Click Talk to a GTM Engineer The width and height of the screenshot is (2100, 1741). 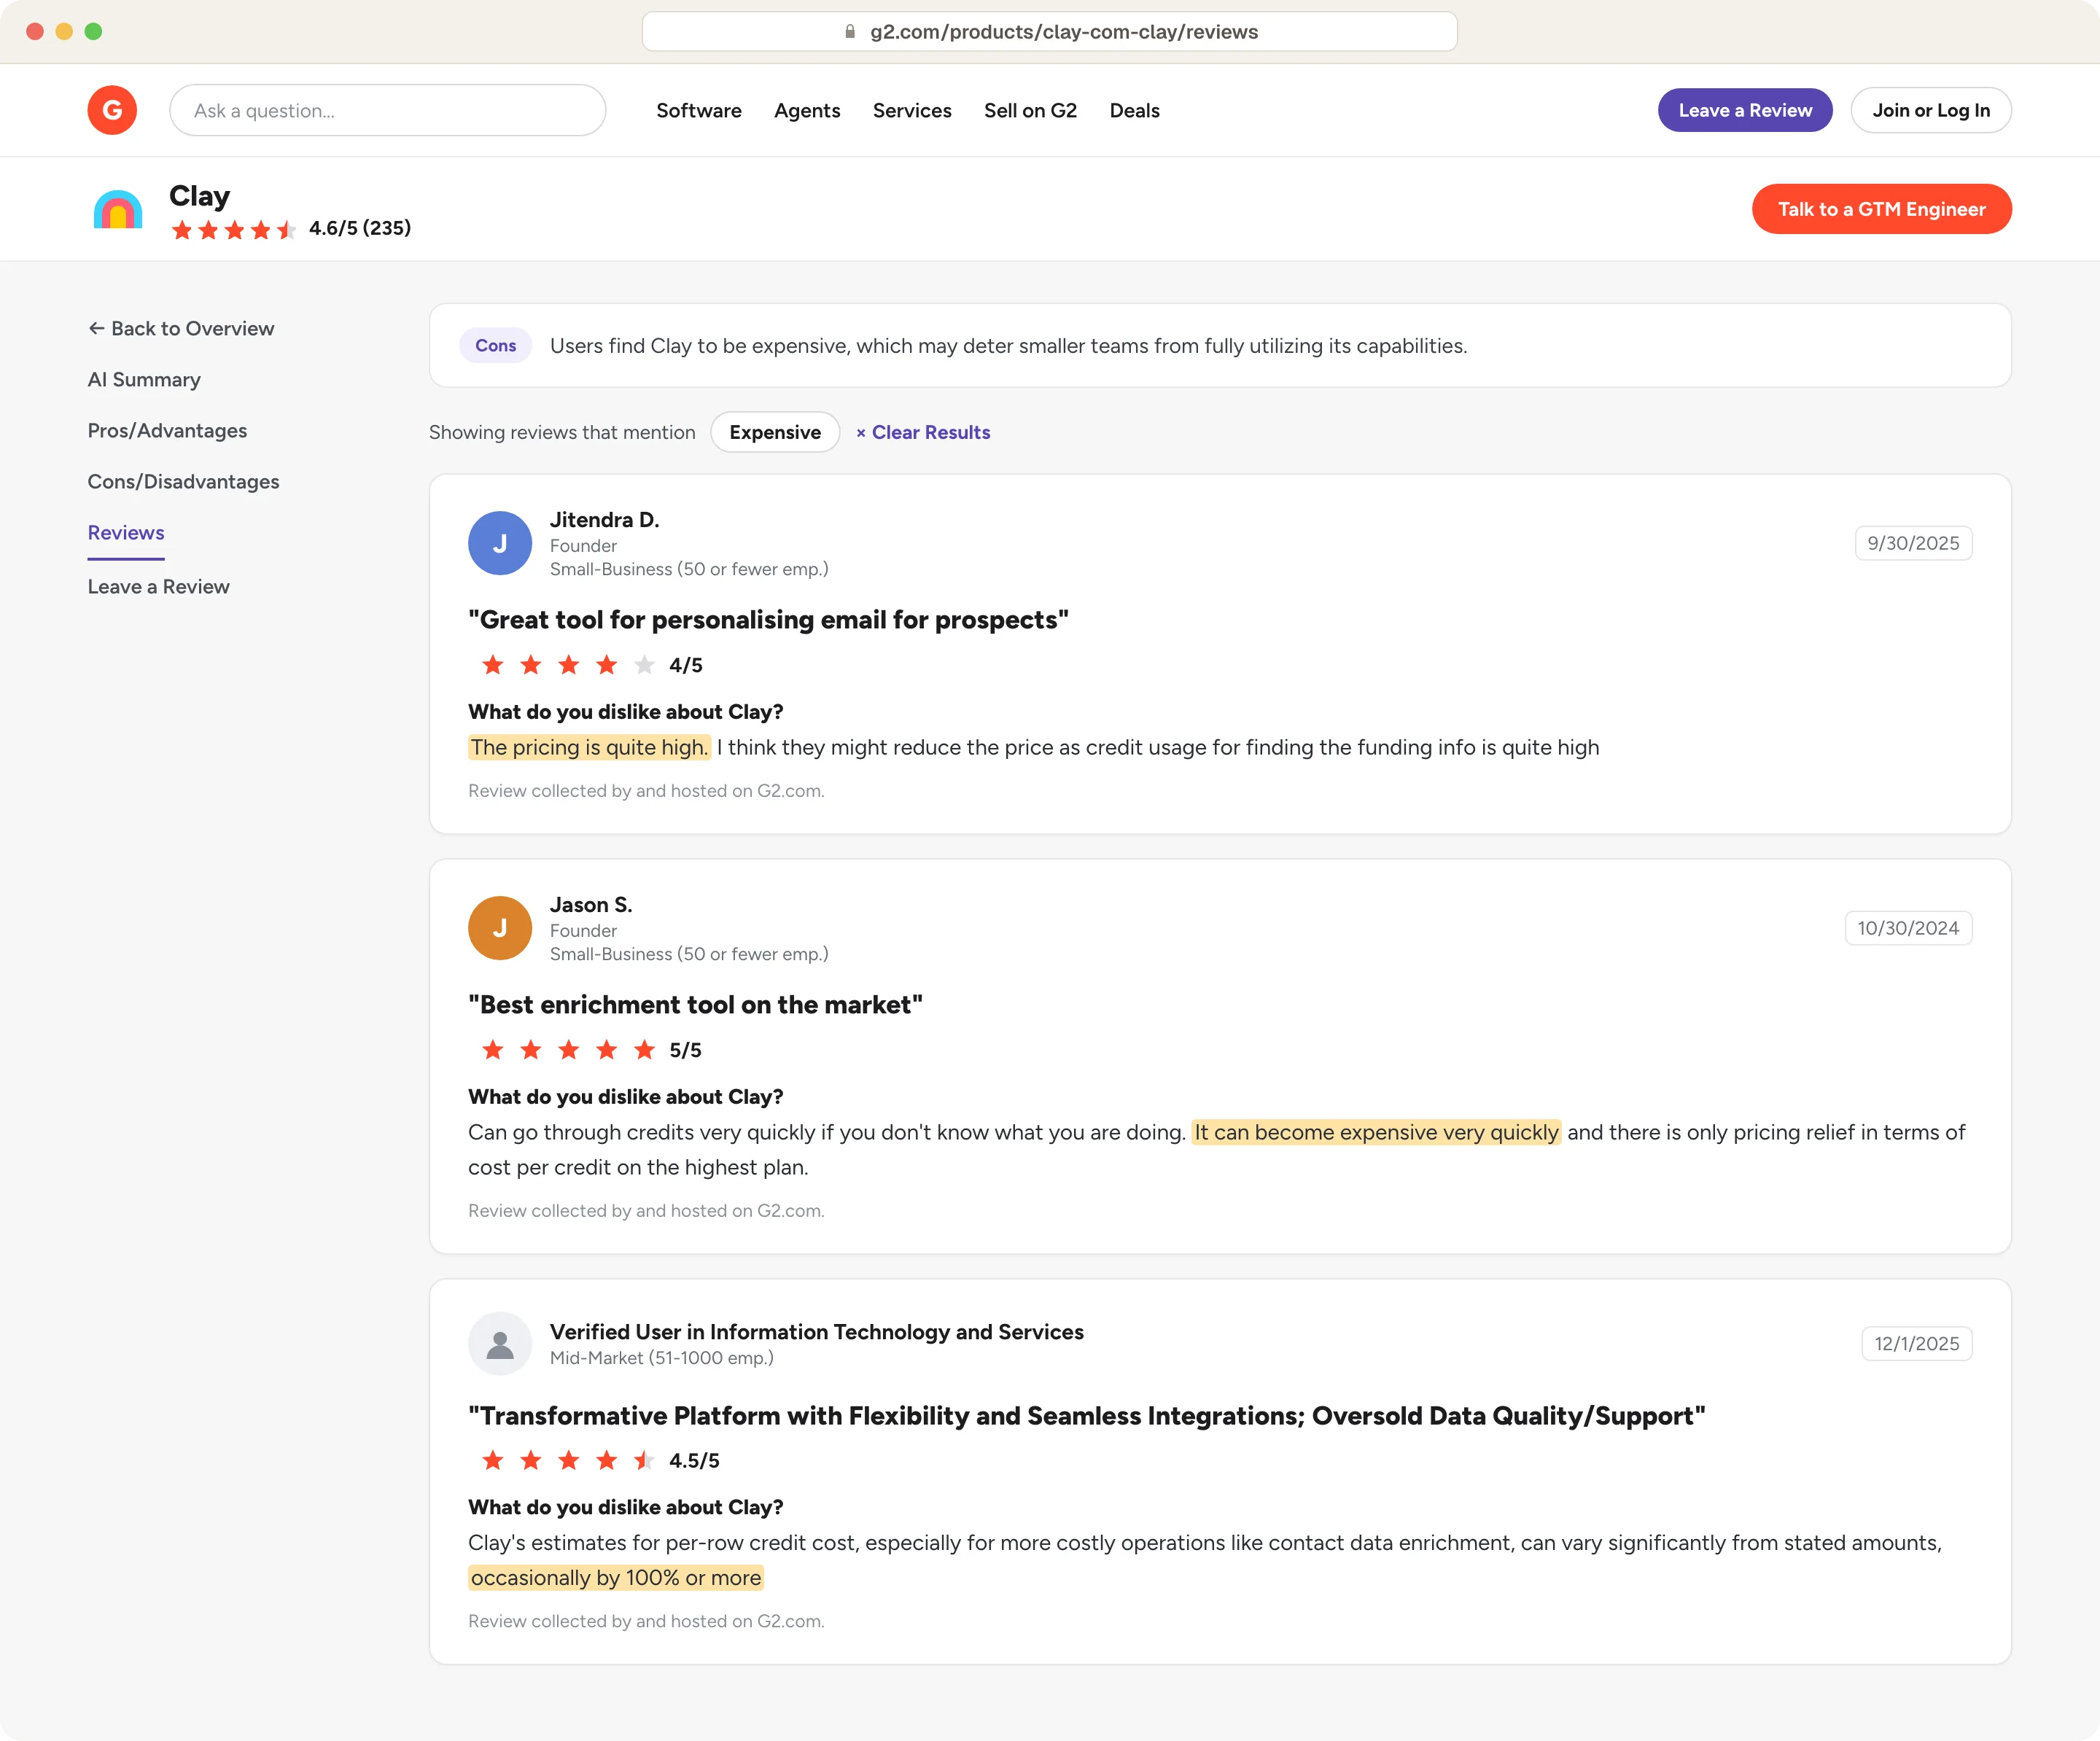click(x=1881, y=209)
